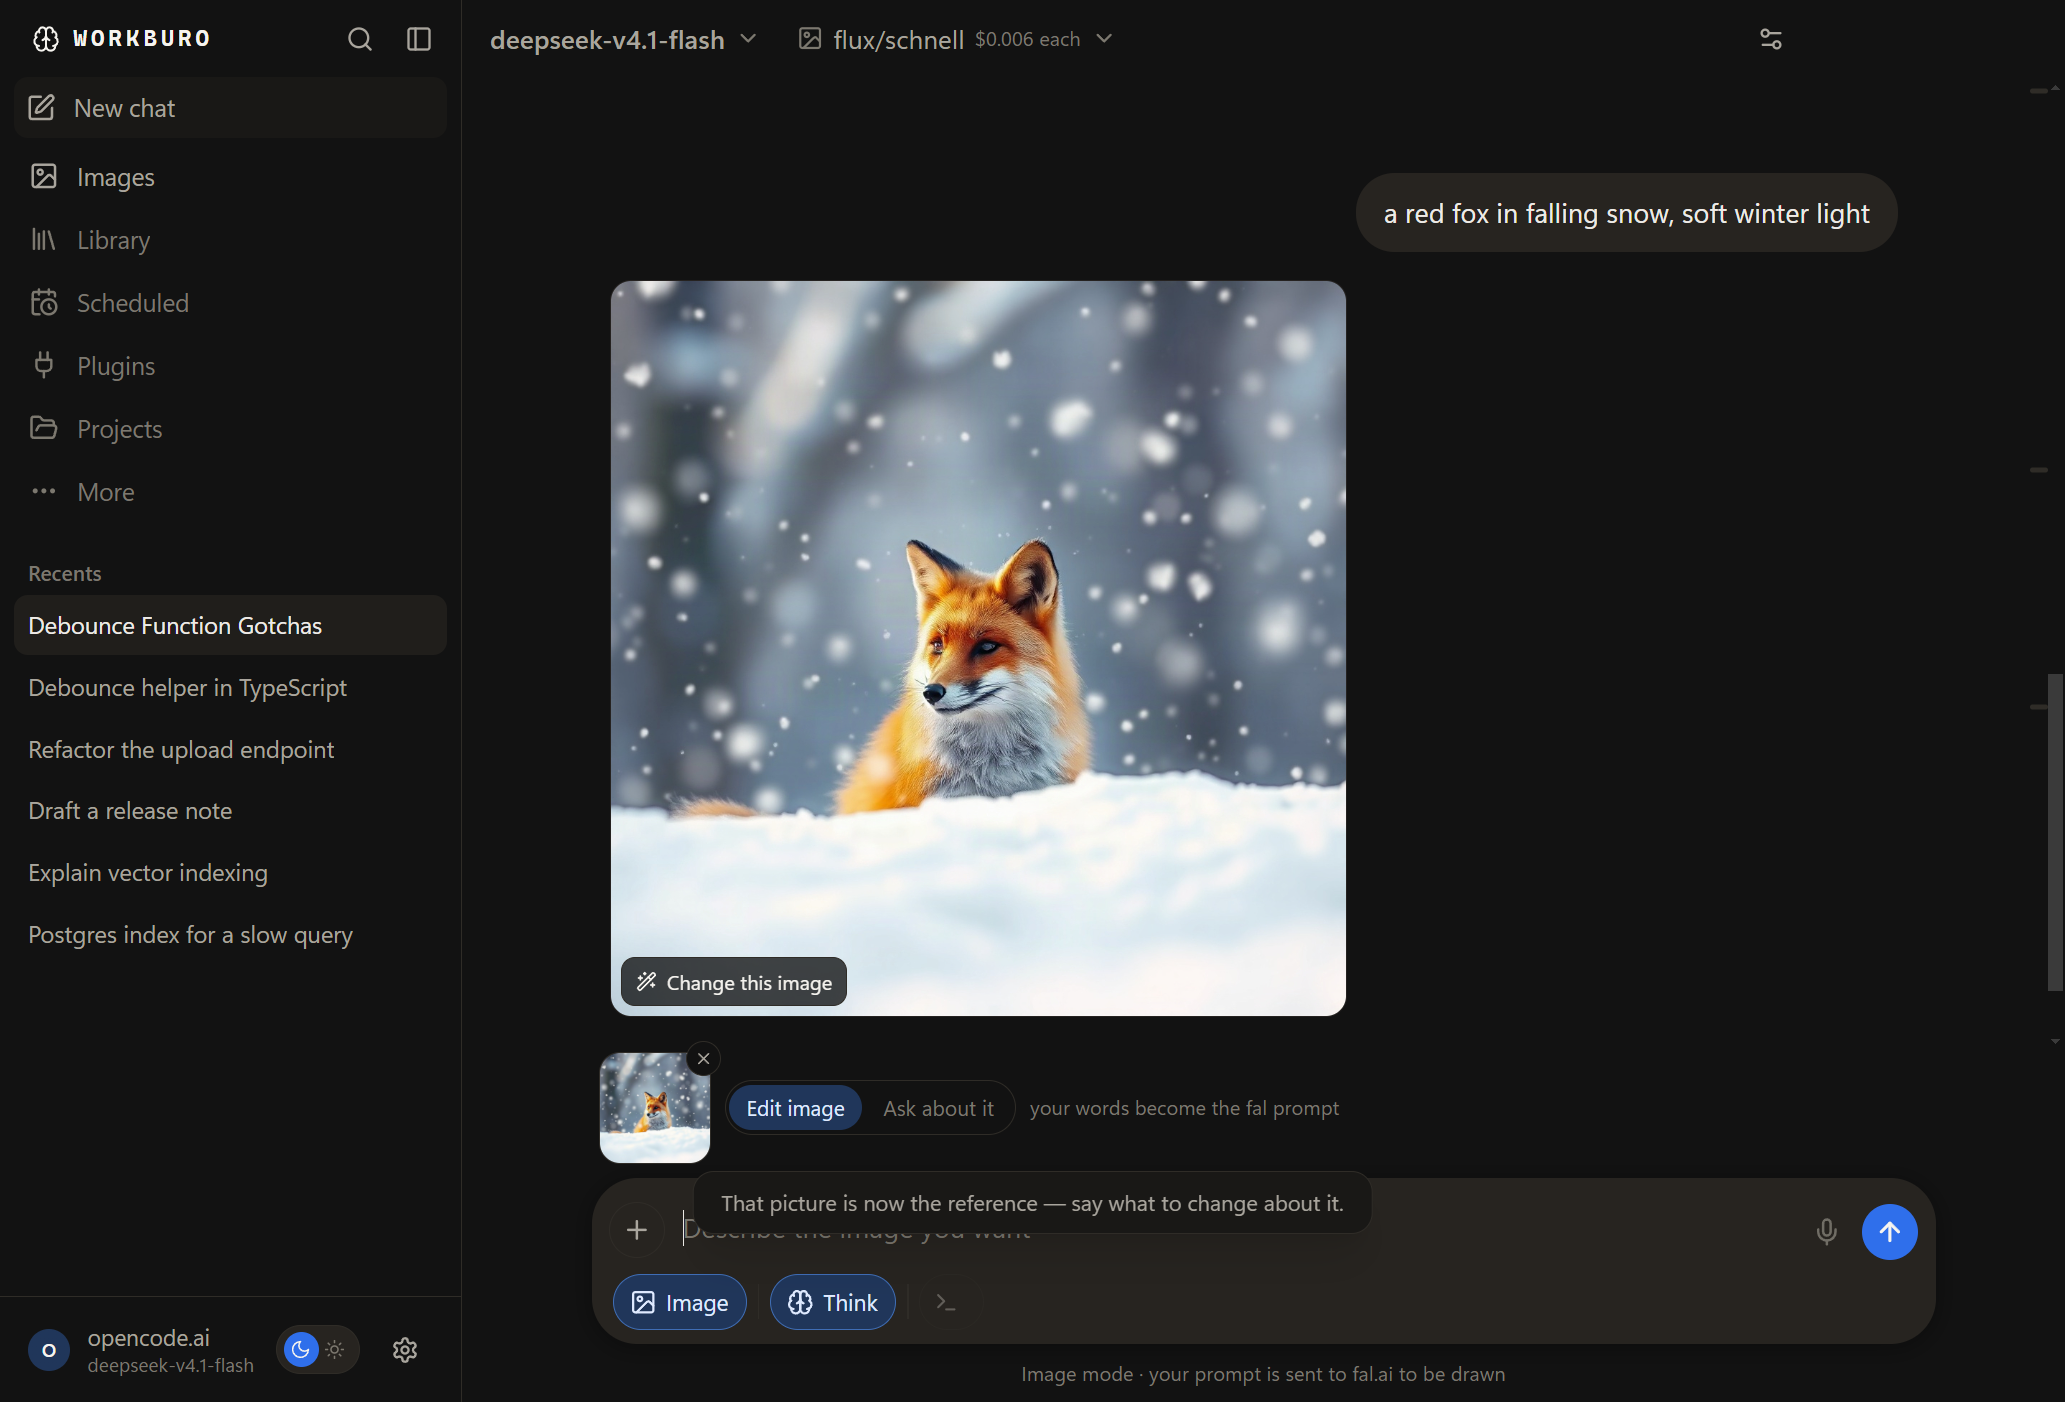Select the Ask about it tab
Screen dimensions: 2065x1402
coord(938,1108)
